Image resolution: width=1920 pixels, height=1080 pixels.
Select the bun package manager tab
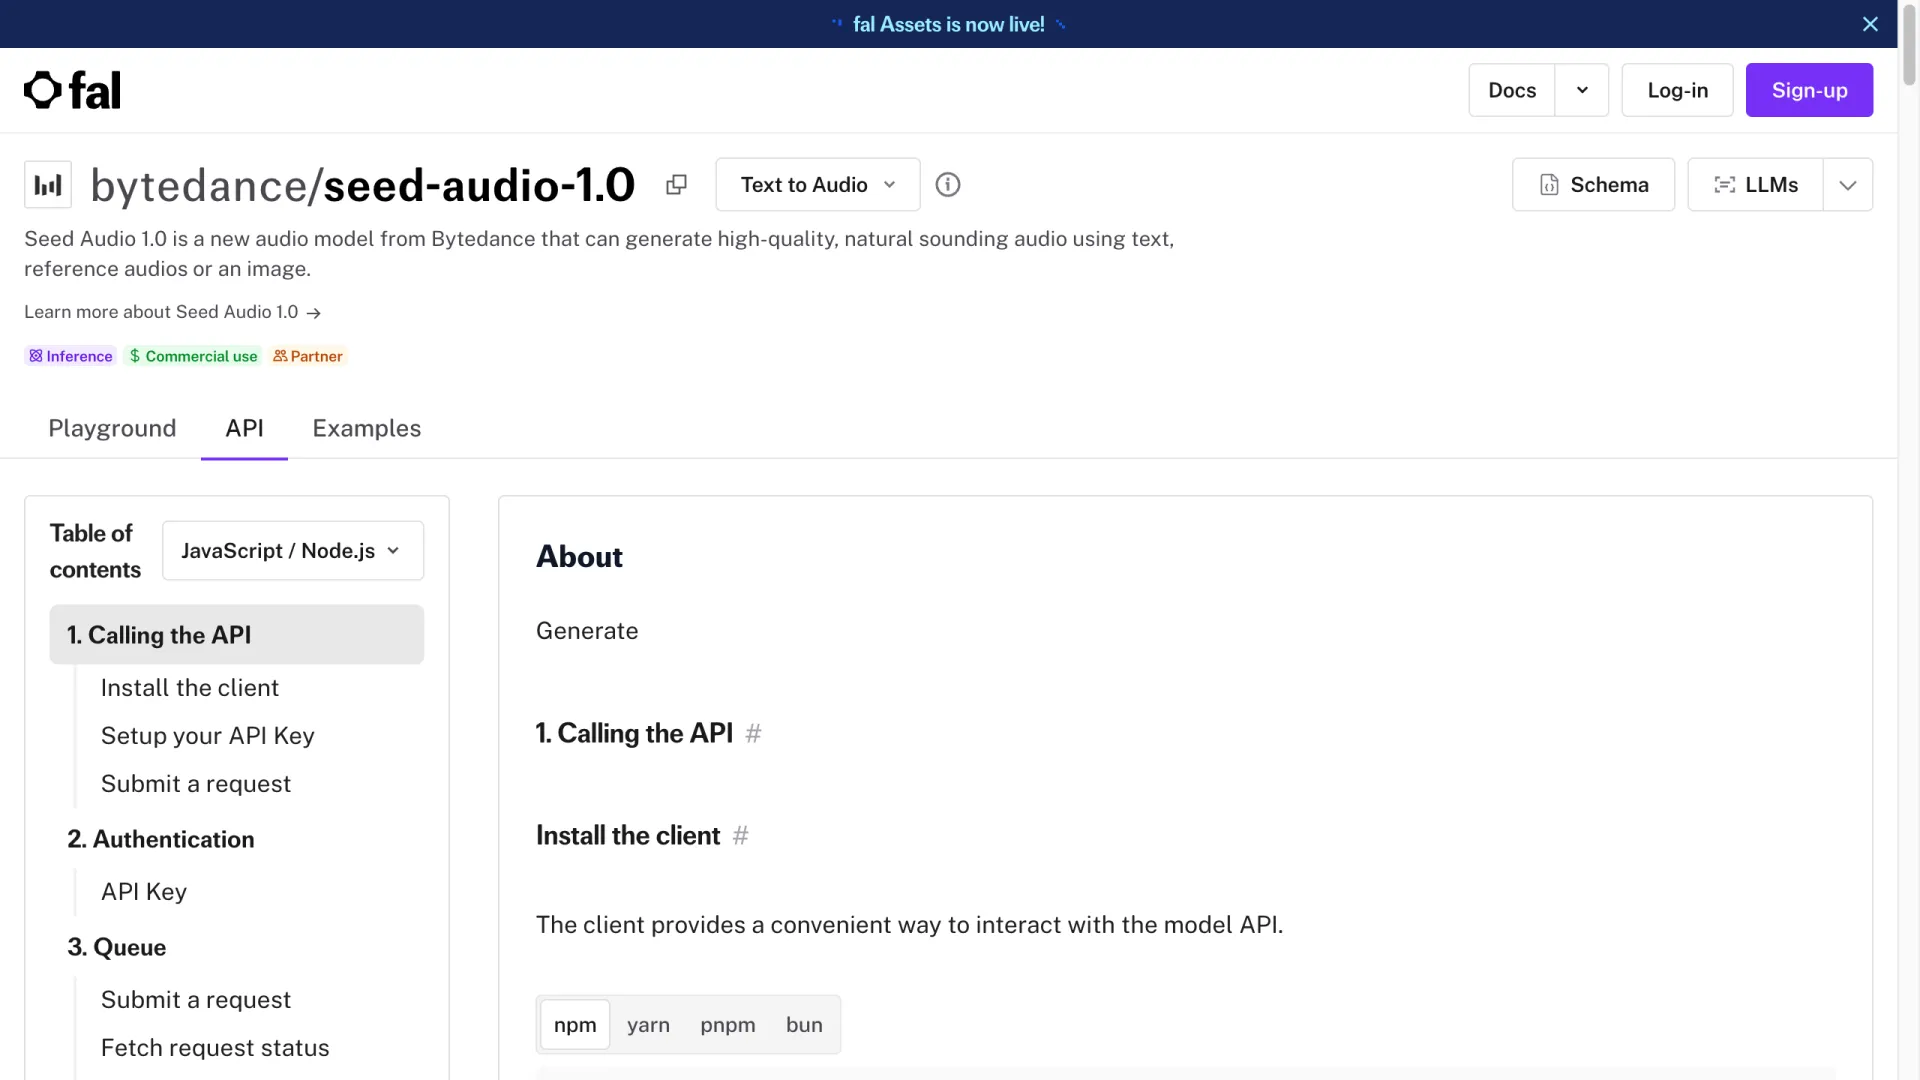[804, 1025]
